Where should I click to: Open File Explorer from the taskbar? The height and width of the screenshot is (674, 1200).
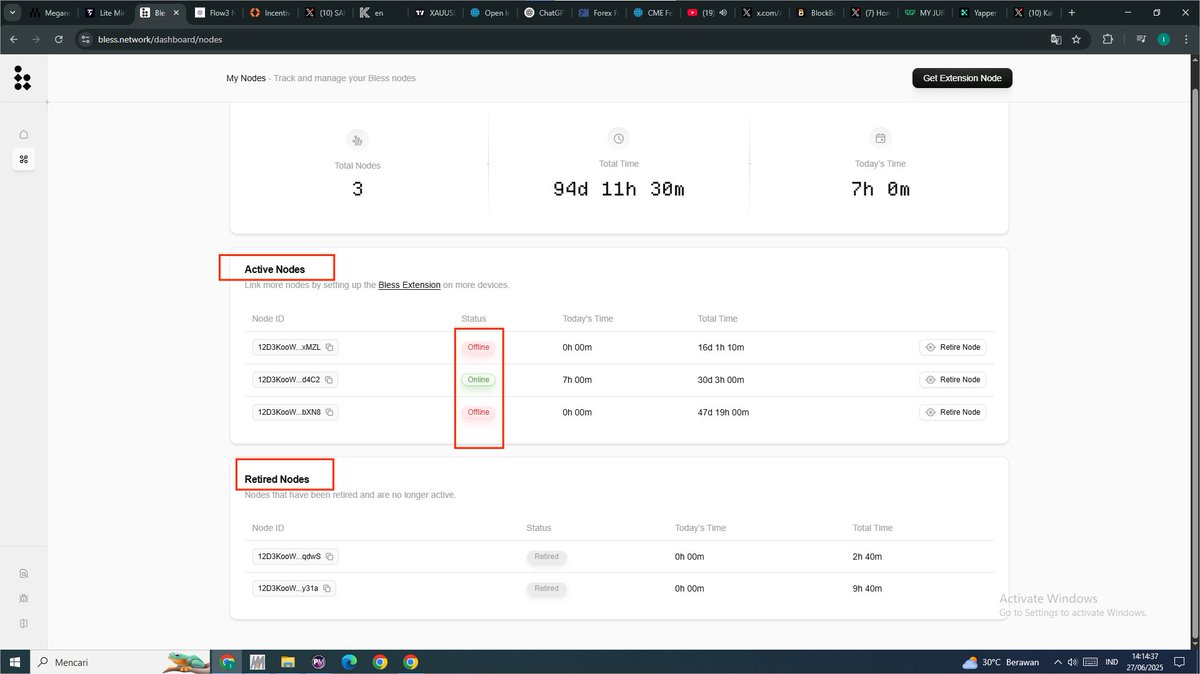288,662
